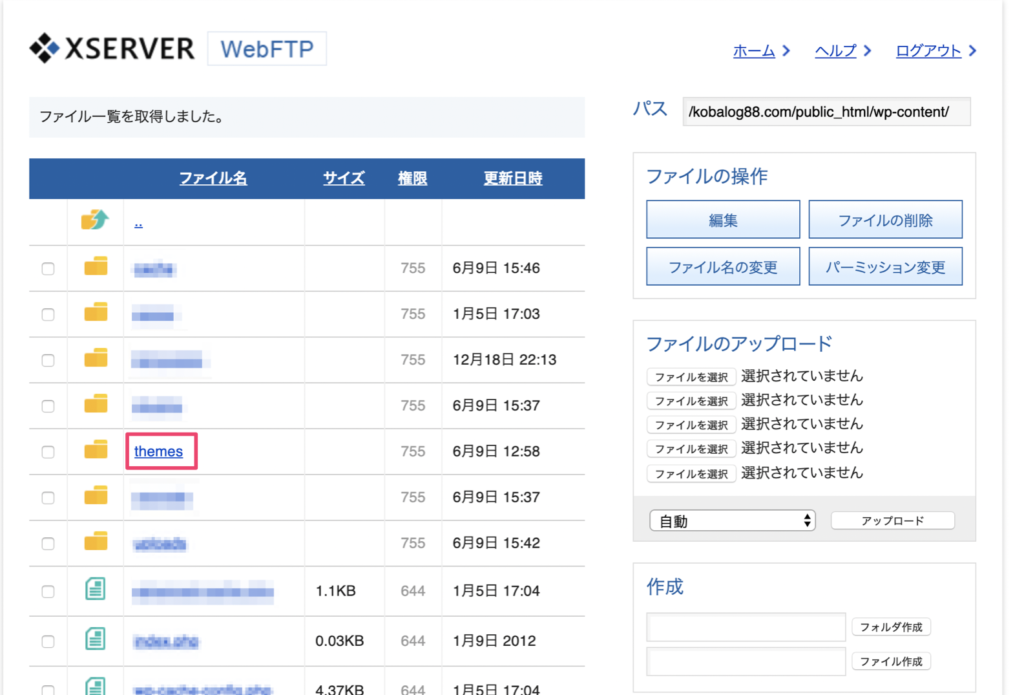
Task: Click the 0.03KB size cell
Action: tap(339, 641)
